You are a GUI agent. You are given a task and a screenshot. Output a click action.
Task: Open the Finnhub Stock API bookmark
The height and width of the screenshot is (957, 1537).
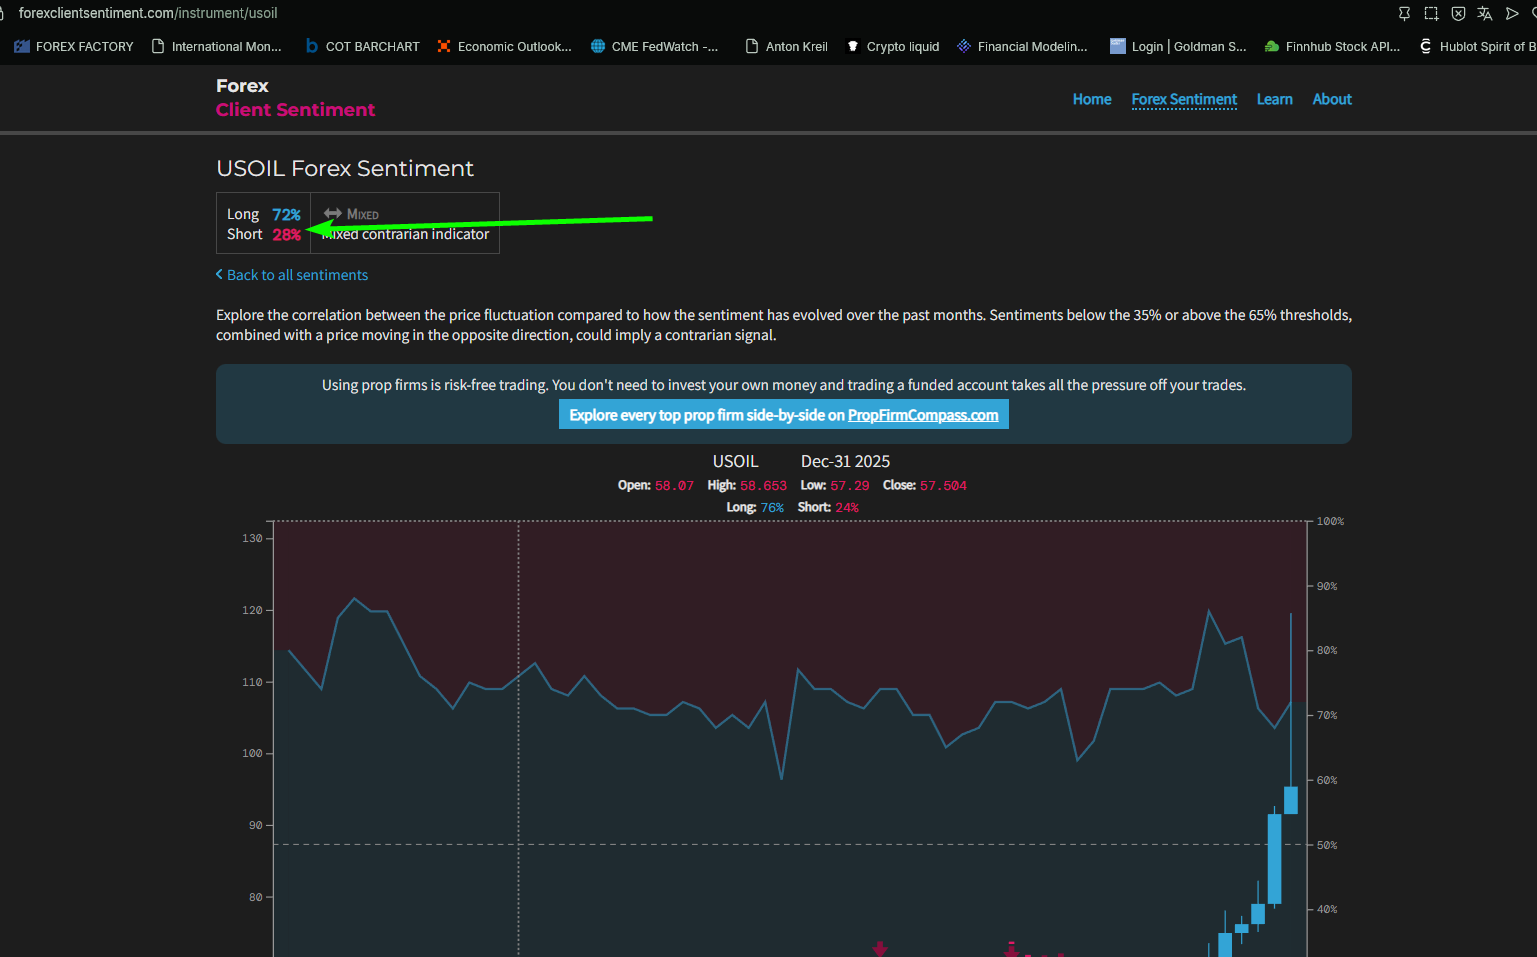[x=1332, y=47]
